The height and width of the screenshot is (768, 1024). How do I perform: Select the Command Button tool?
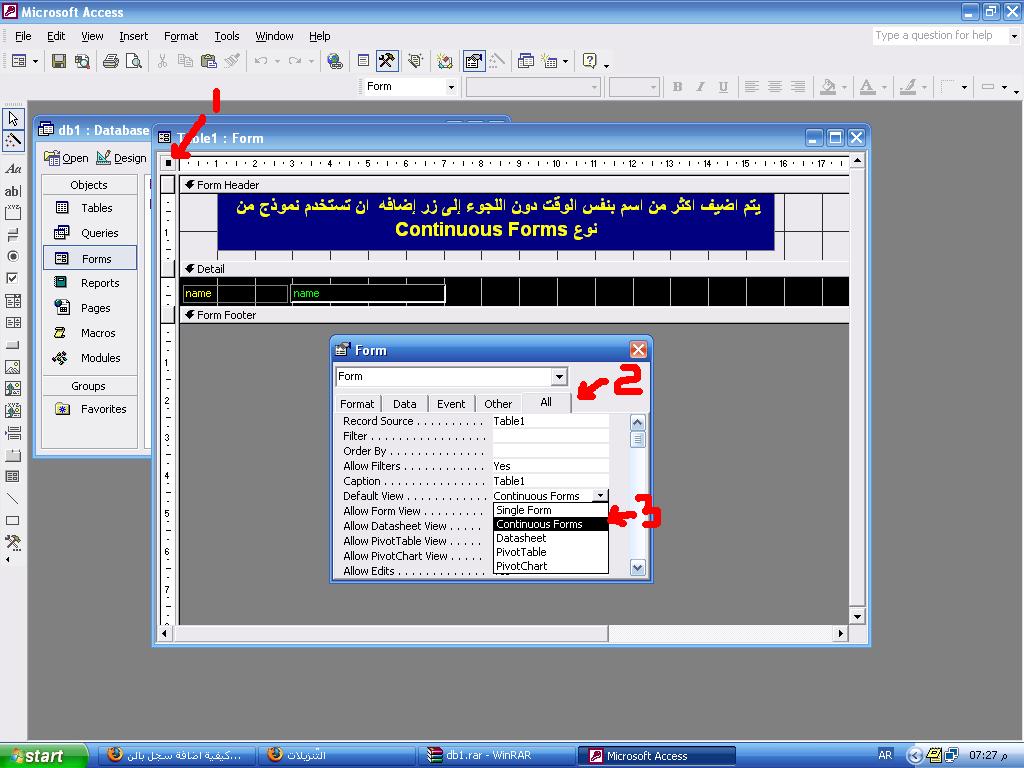click(13, 345)
